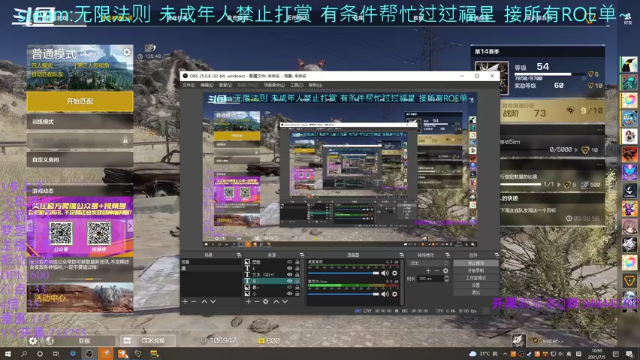640x360 pixels.
Task: Remove selected source with Sources minus icon
Action: pyautogui.click(x=257, y=301)
